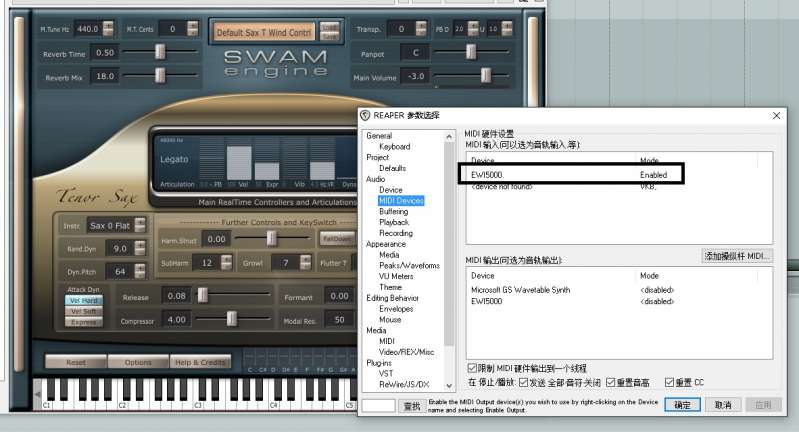Image resolution: width=799 pixels, height=438 pixels.
Task: Click 确定 to confirm preferences
Action: 681,405
